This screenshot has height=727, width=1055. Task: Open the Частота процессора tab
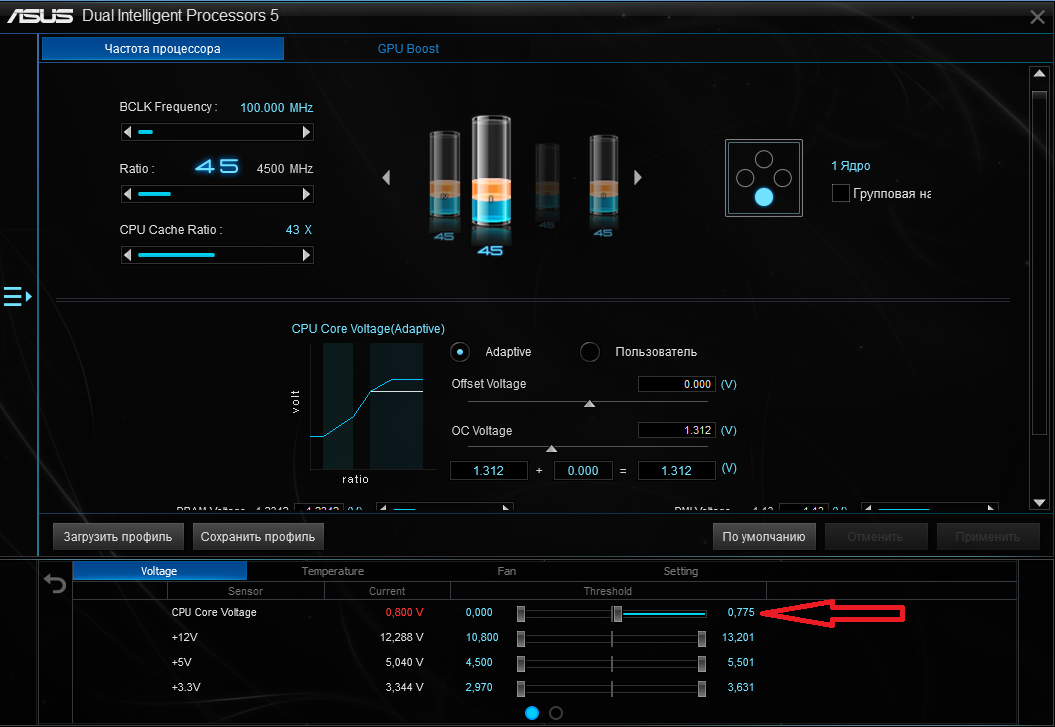[163, 48]
